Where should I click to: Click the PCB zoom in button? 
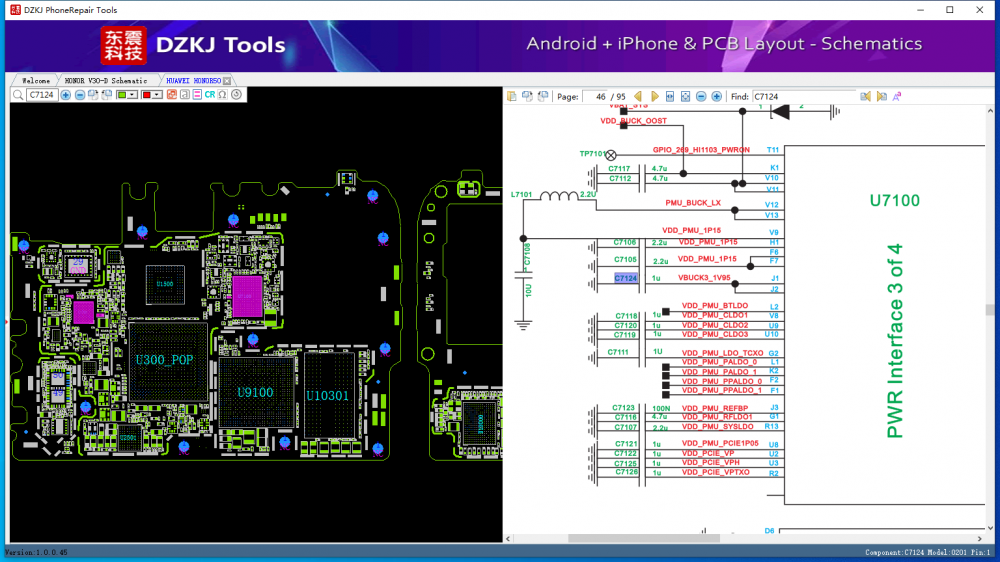click(66, 95)
